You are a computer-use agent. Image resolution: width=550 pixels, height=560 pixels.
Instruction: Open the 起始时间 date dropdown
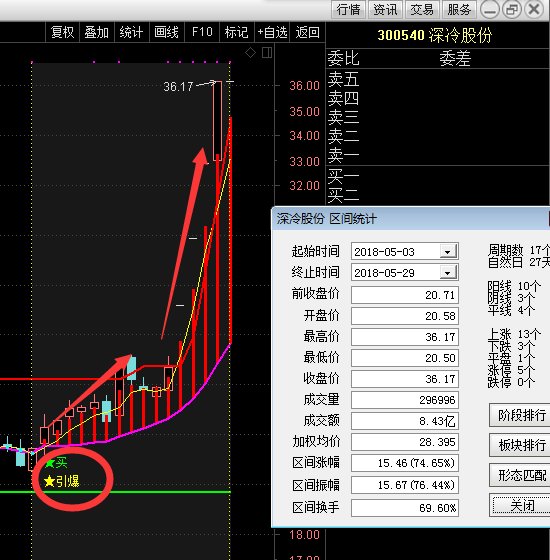(448, 252)
